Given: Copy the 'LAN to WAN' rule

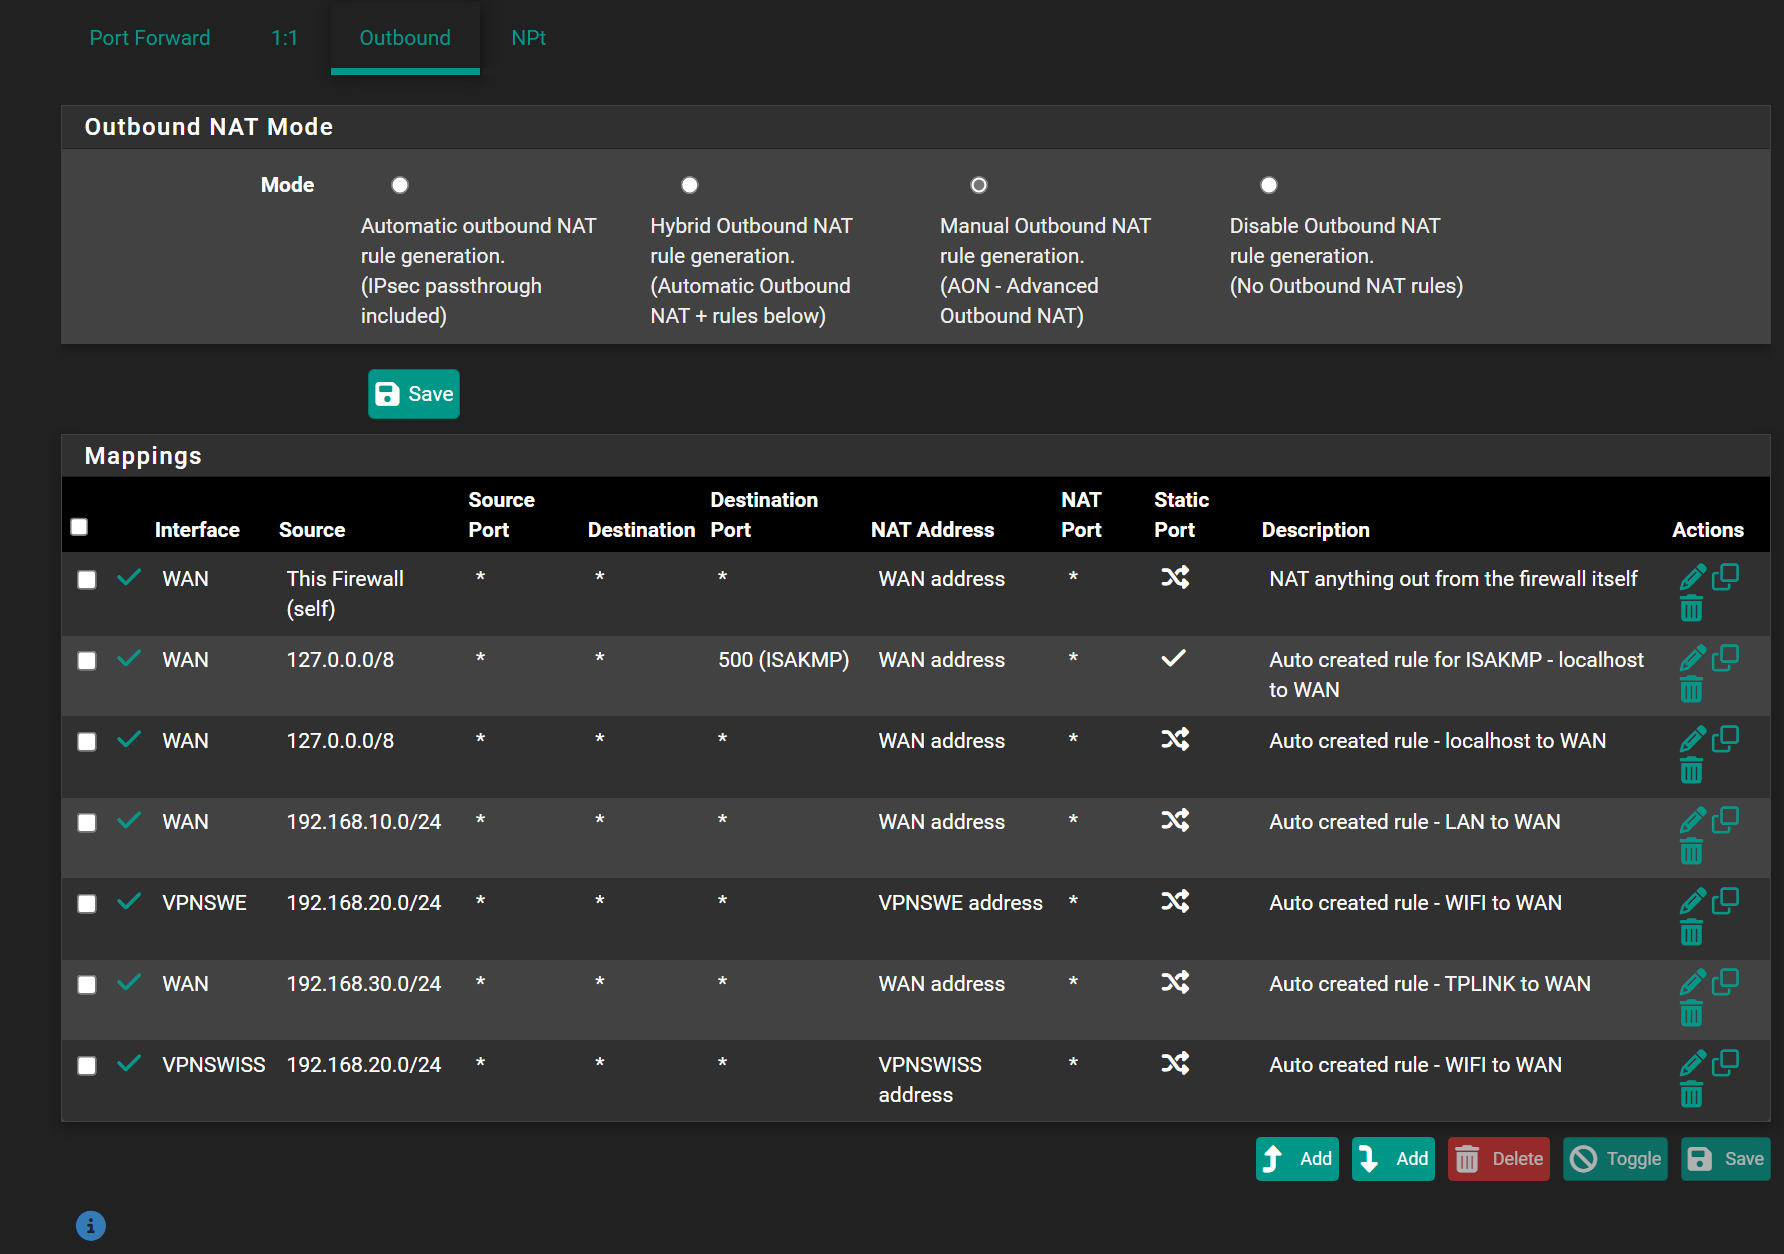Looking at the screenshot, I should click(1725, 820).
